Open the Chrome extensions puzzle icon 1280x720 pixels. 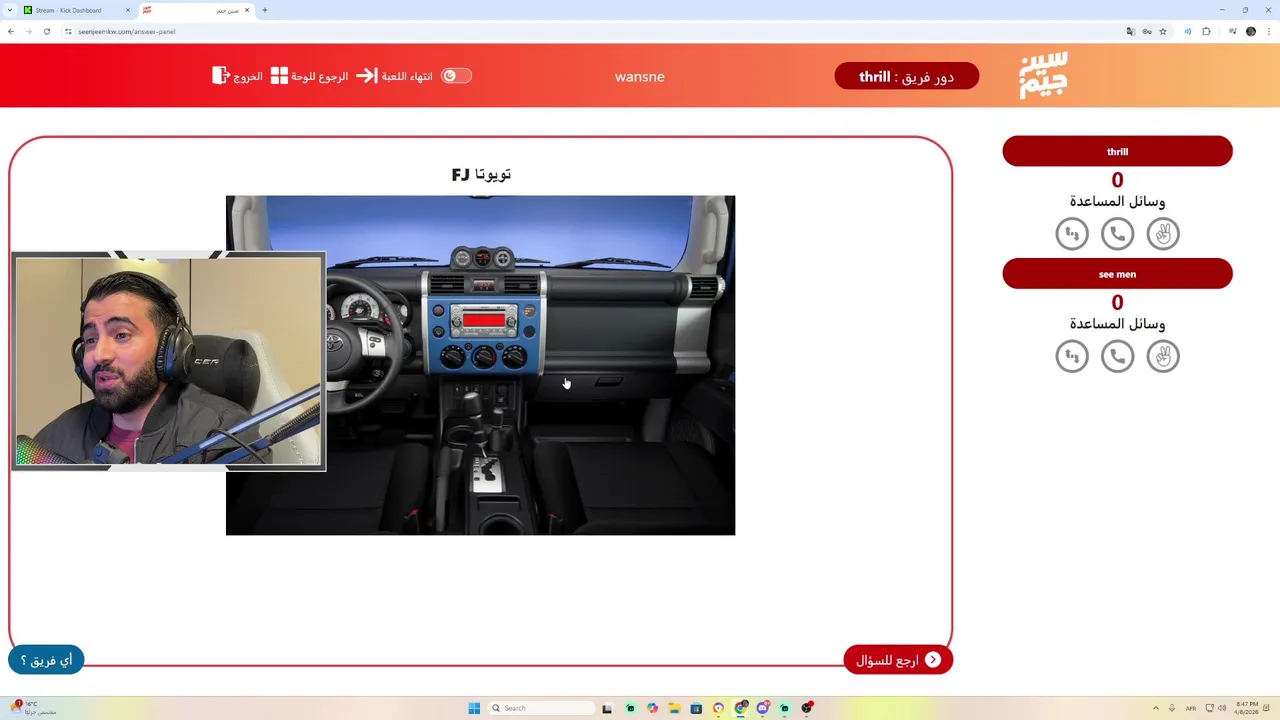tap(1206, 31)
